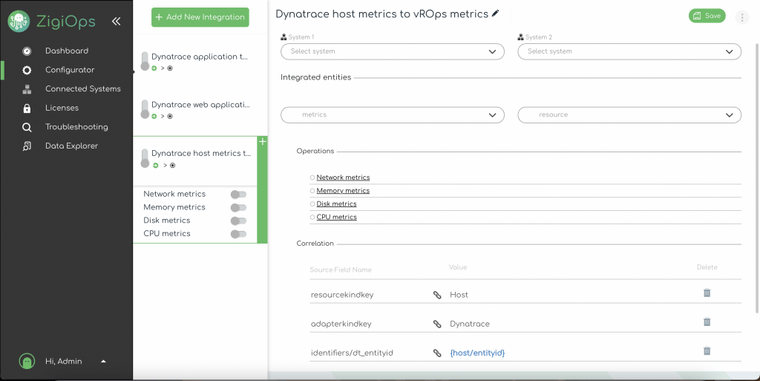Toggle Dynatrace host metrics integration switch
The width and height of the screenshot is (760, 381).
tap(144, 159)
